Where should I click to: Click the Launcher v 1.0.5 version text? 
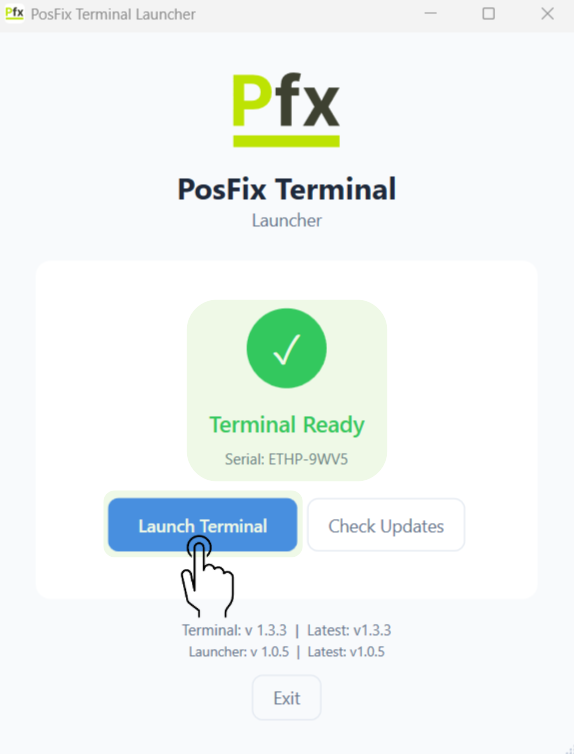tap(239, 652)
